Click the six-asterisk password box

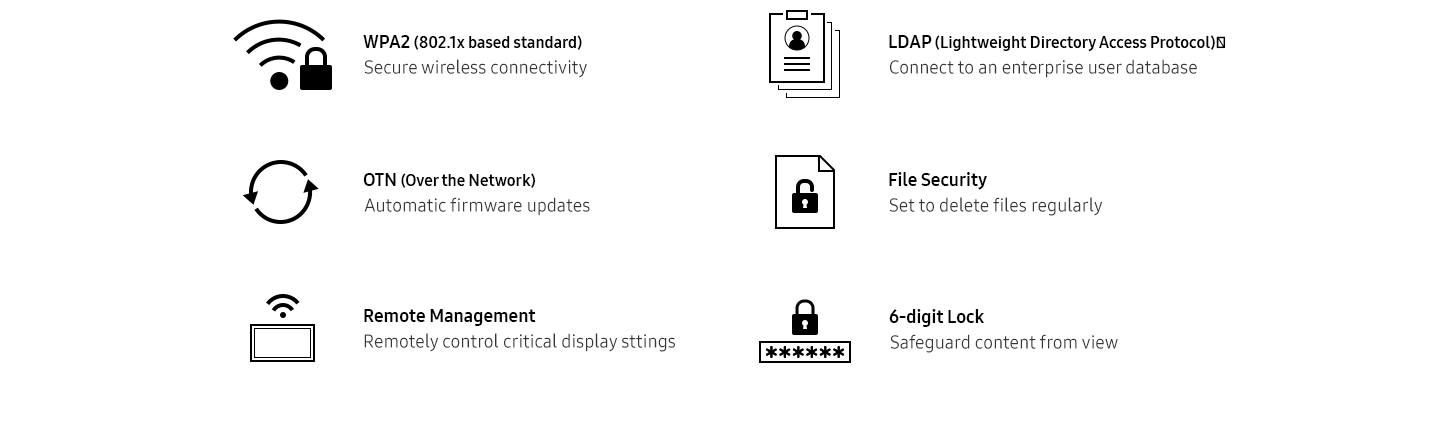(x=805, y=352)
